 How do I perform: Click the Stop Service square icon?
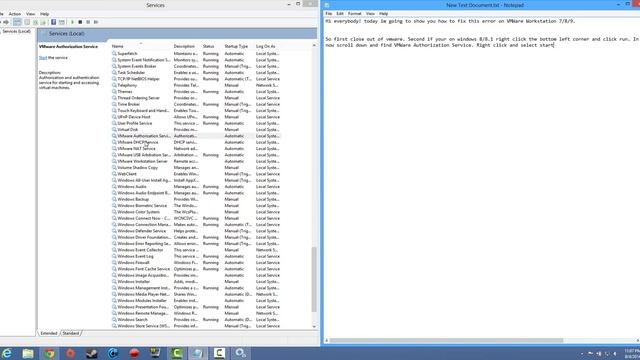point(80,22)
